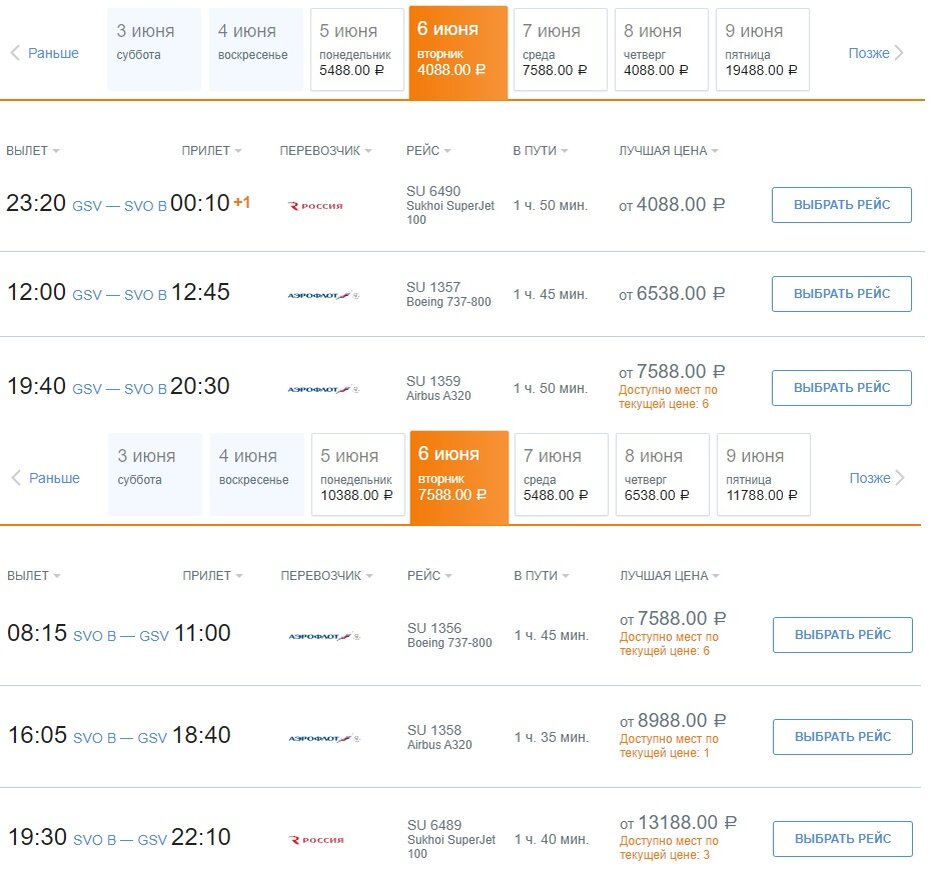Sort outbound flights by 'ЛУЧШАЯ ЦЕНА'
Image resolution: width=930 pixels, height=882 pixels.
click(x=668, y=151)
